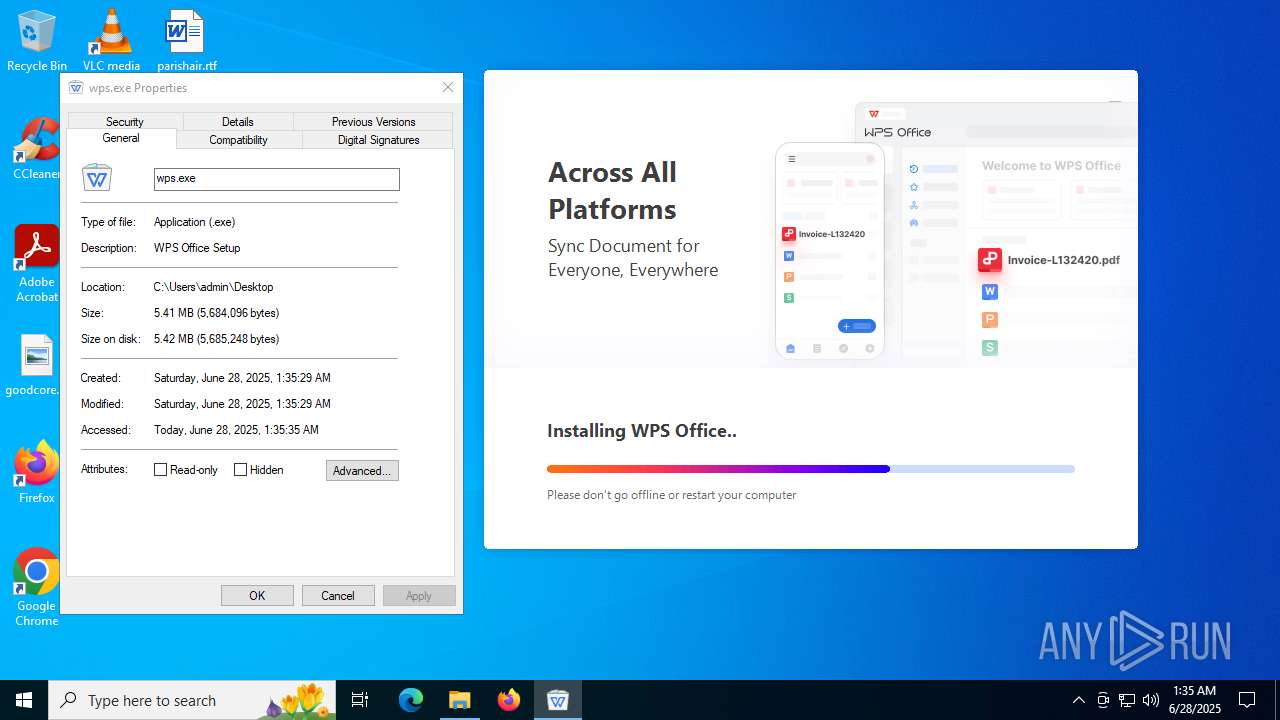Open Google Chrome desktop shortcut
Screen dimensions: 1280x720
[36, 587]
